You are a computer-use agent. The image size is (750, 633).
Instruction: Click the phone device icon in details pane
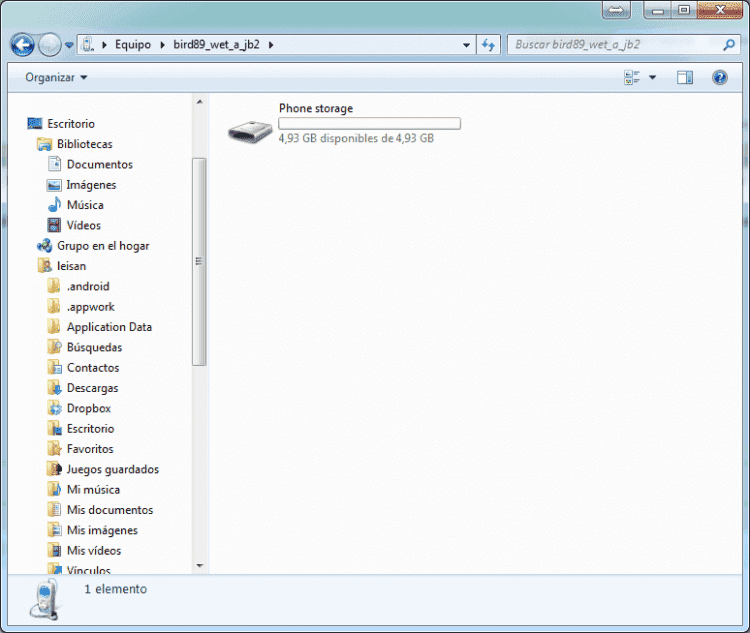point(45,600)
